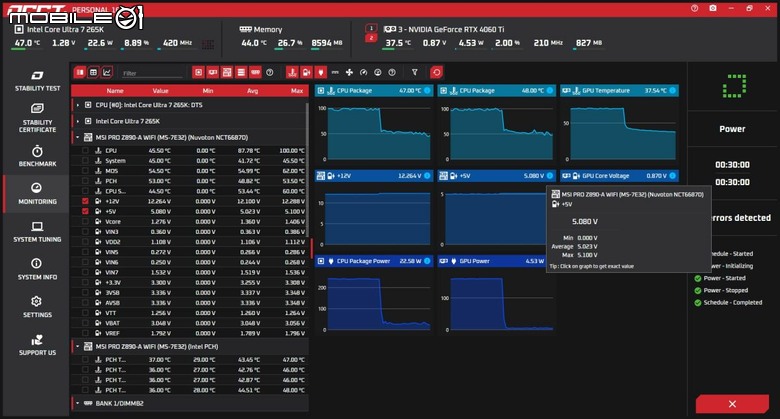
Task: Click the green dotted square status icon
Action: point(734,86)
